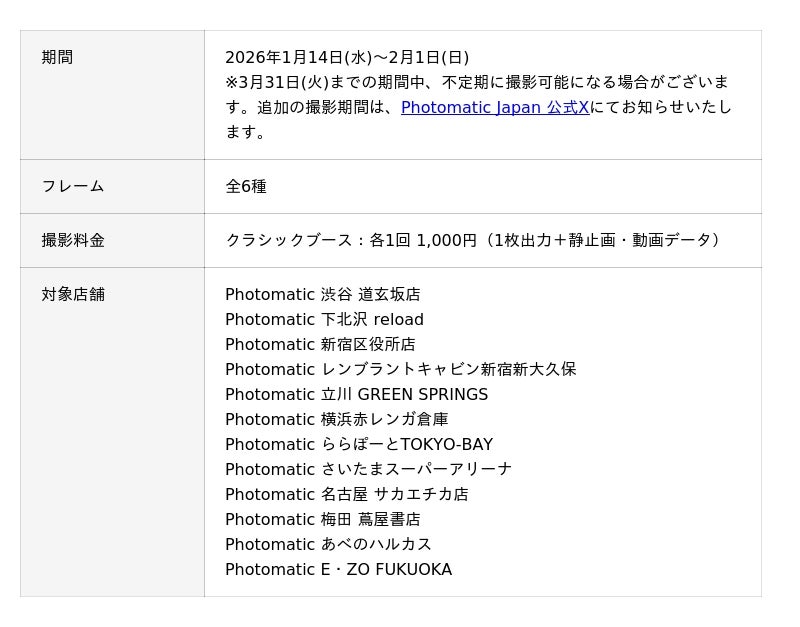
Task: Select Photomatic 下北沢 reload store entry
Action: coord(324,319)
